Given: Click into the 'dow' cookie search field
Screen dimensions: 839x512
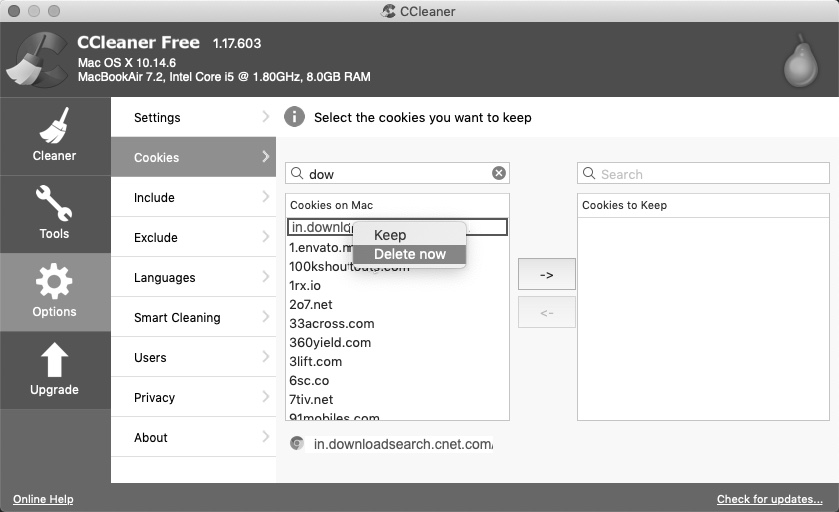Looking at the screenshot, I should pos(397,173).
